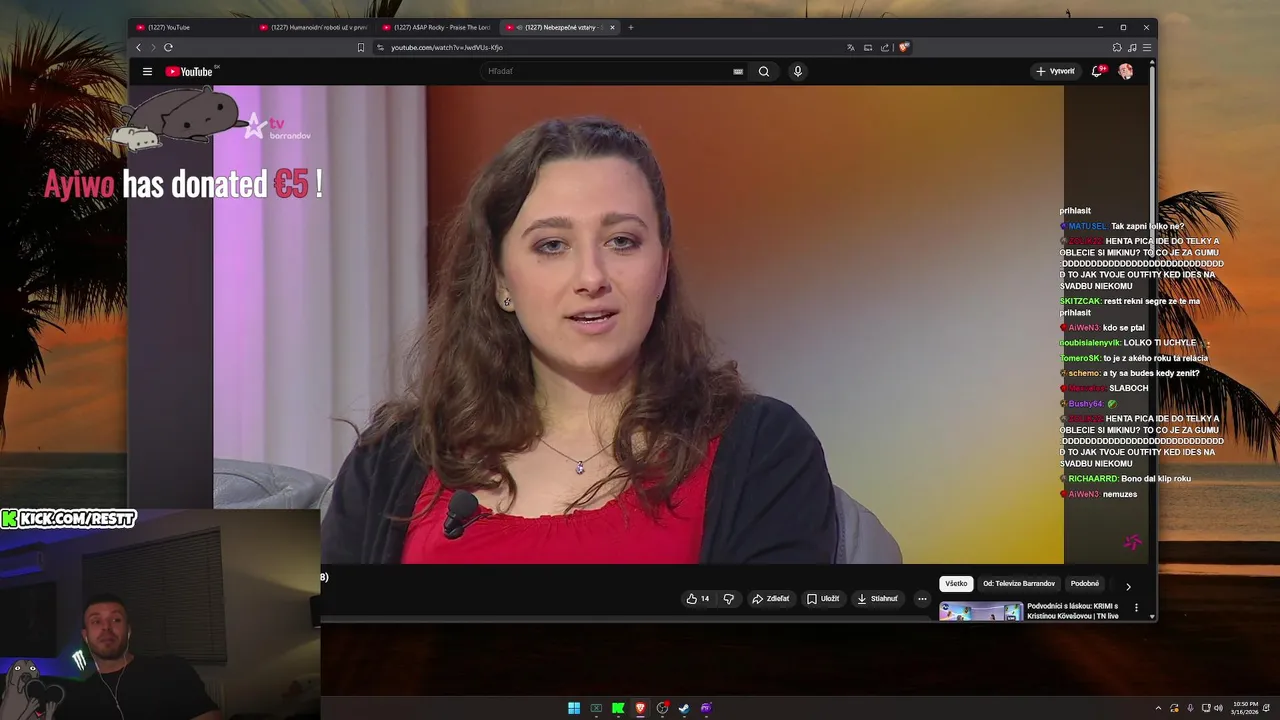Open the Podvodníci s láskou video thumbnail

coord(981,611)
